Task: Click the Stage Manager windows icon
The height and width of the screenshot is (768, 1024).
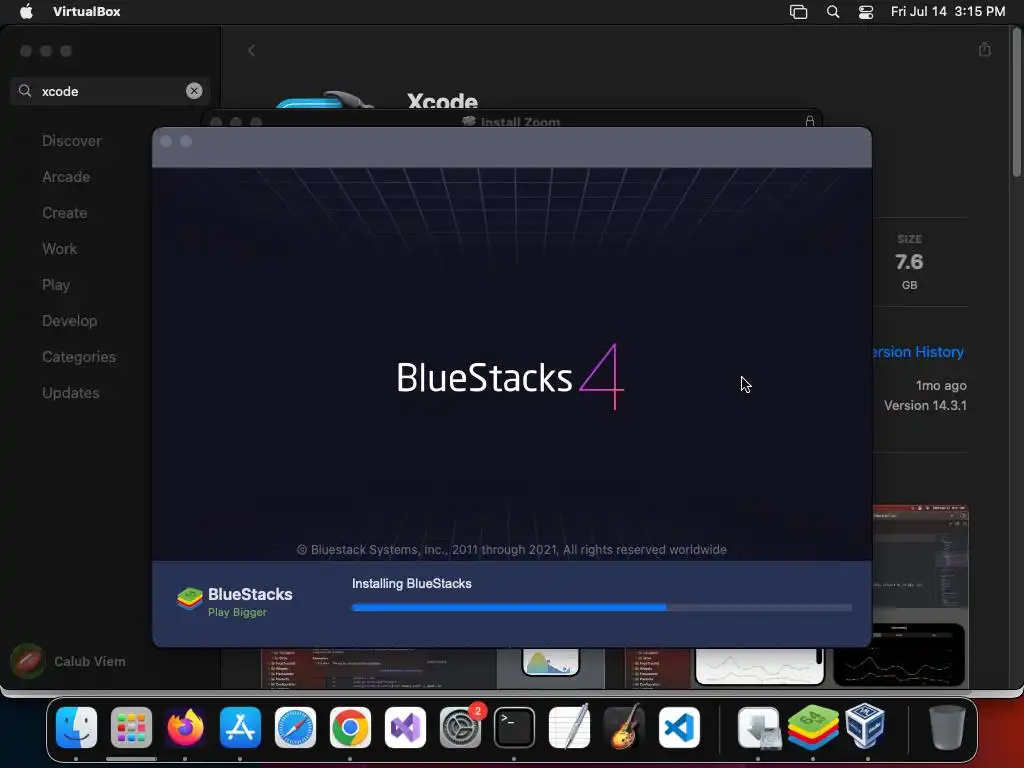Action: click(798, 12)
